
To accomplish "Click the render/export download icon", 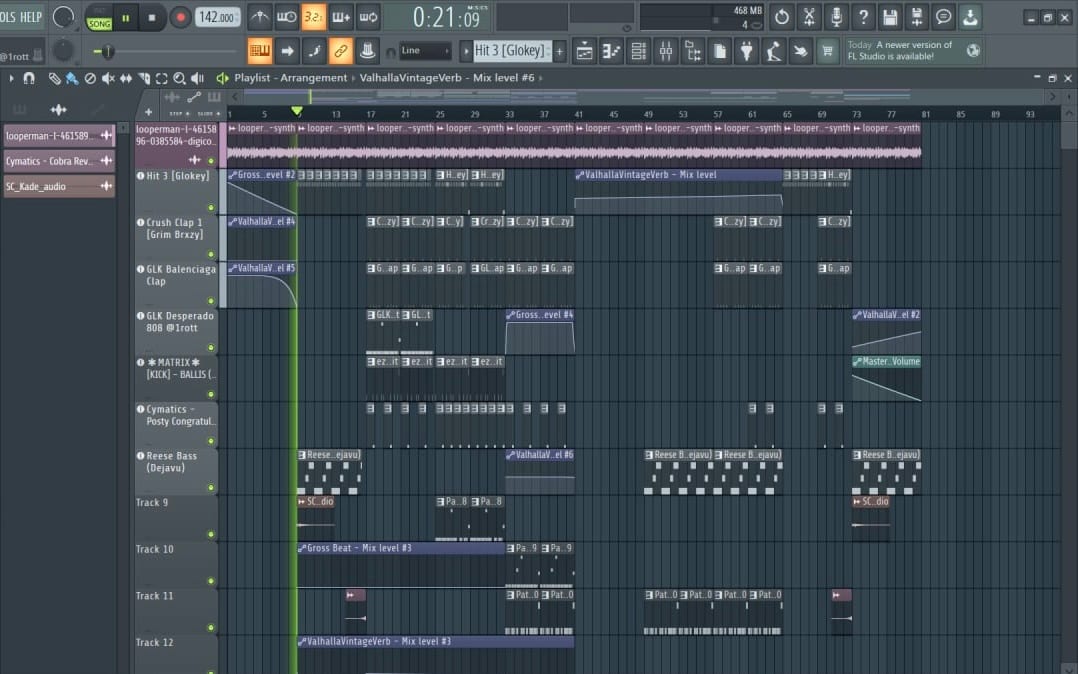I will tap(970, 17).
